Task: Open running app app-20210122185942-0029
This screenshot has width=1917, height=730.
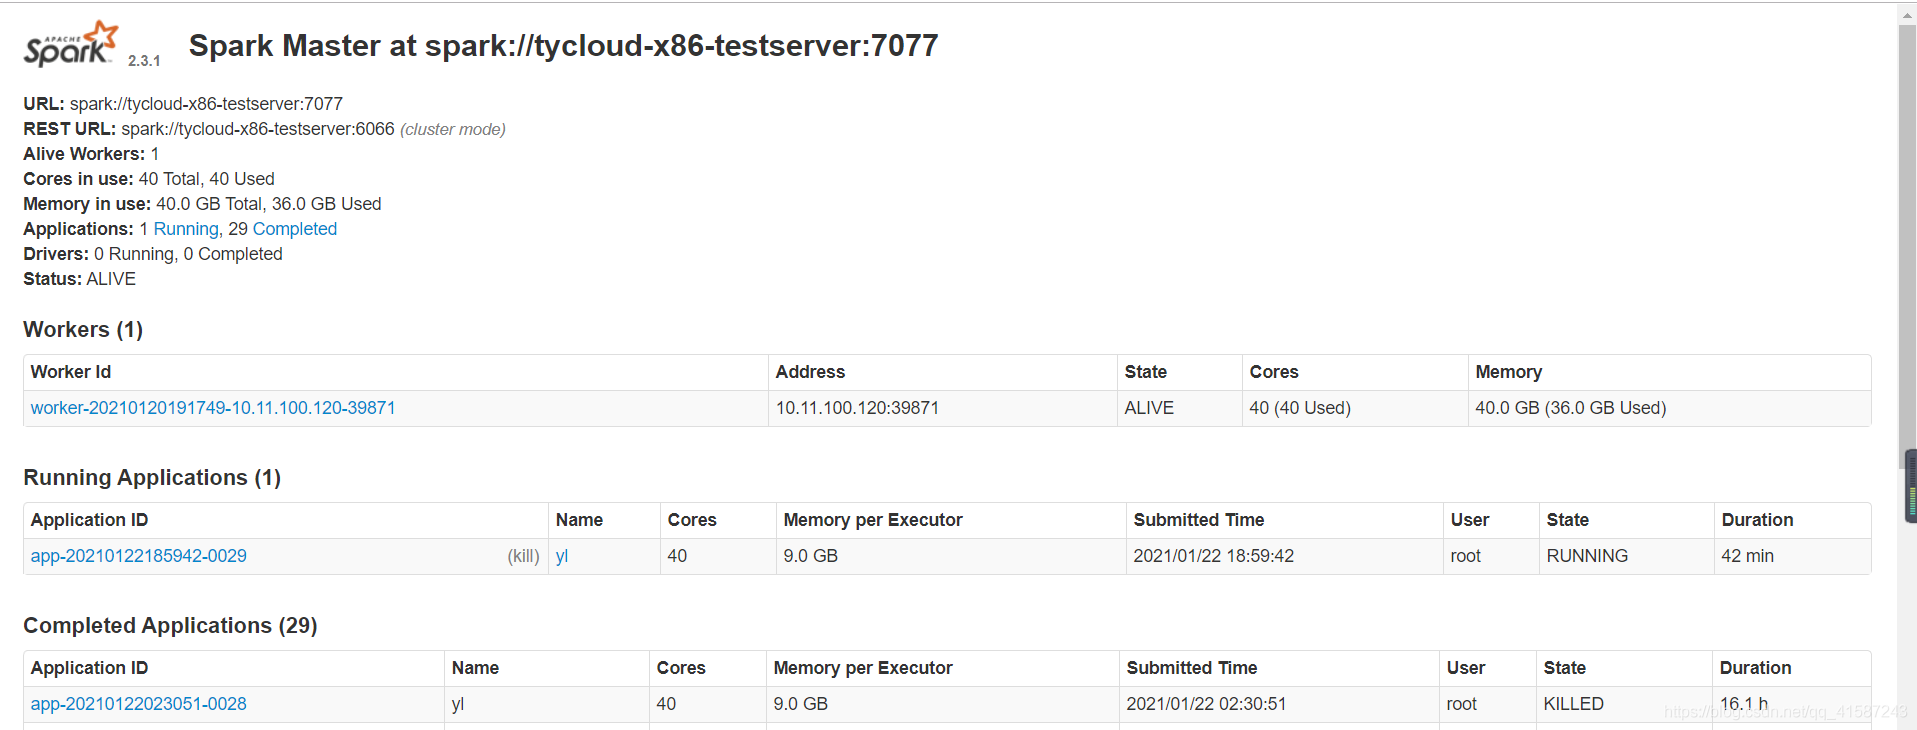Action: 139,556
